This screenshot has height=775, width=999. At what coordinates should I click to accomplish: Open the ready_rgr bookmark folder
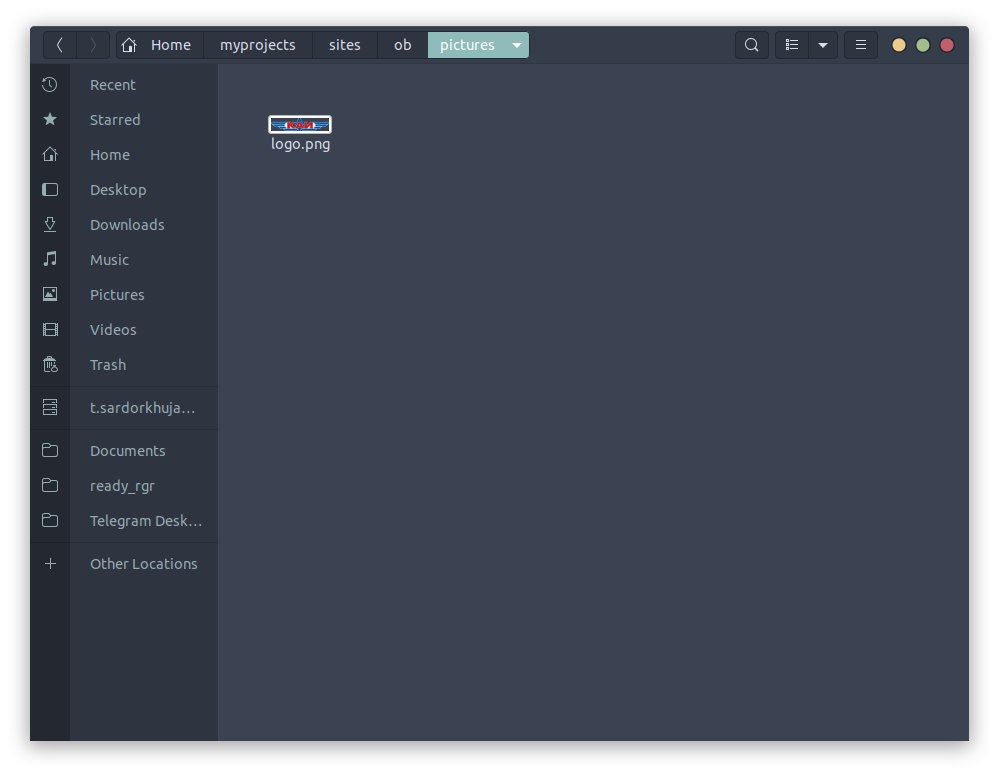tap(122, 486)
